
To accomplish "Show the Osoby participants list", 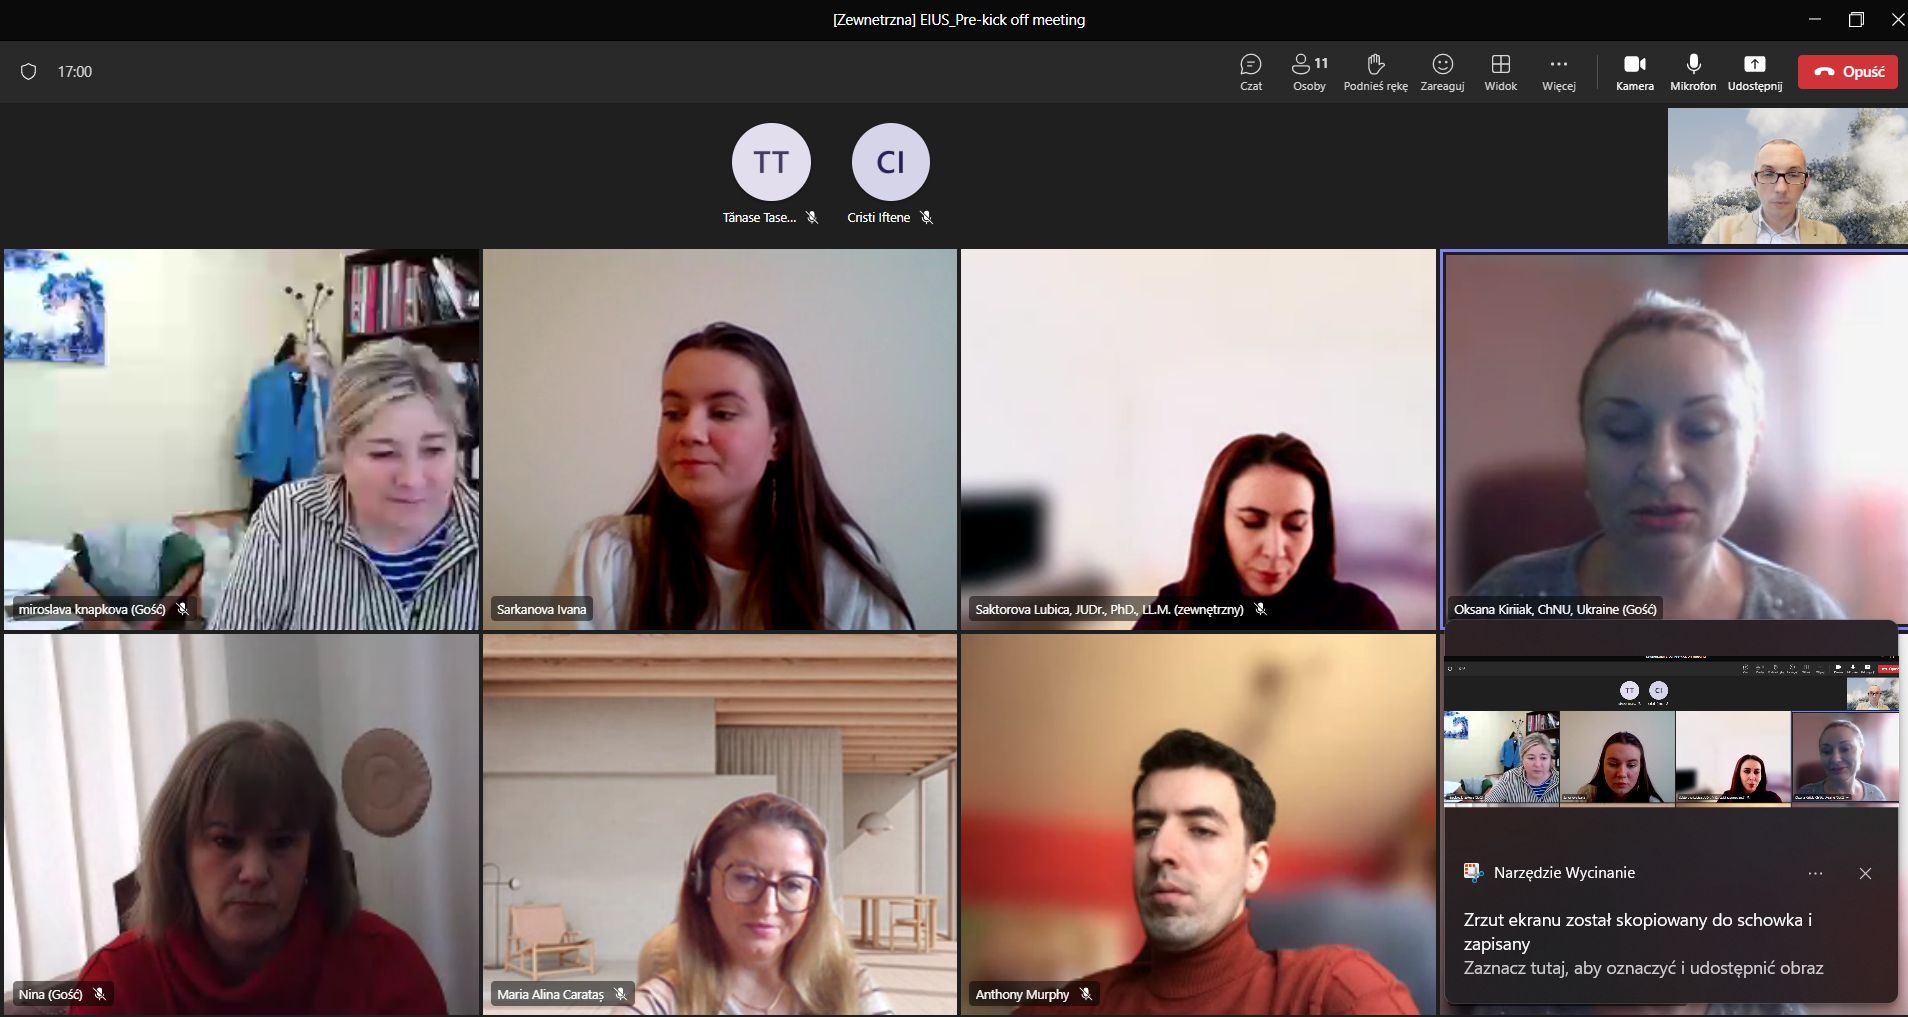I will coord(1308,72).
